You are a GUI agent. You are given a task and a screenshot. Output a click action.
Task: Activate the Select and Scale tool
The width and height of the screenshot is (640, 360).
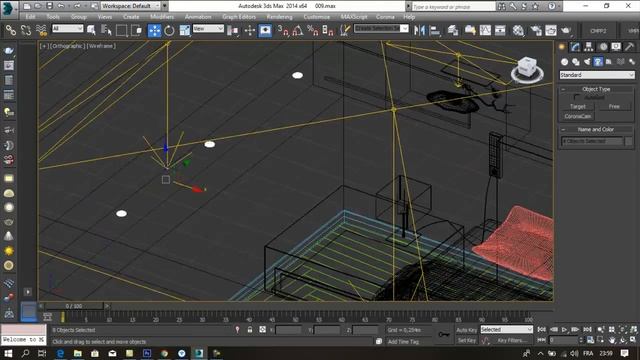[x=185, y=30]
